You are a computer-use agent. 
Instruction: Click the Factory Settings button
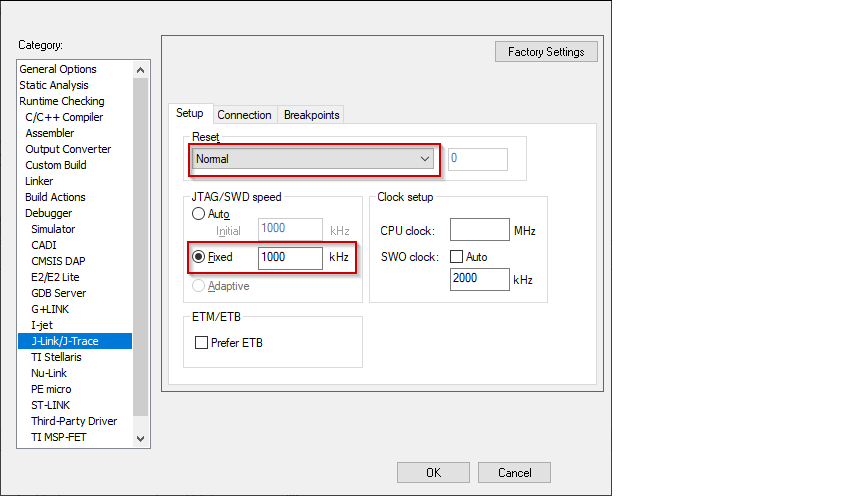click(x=546, y=52)
